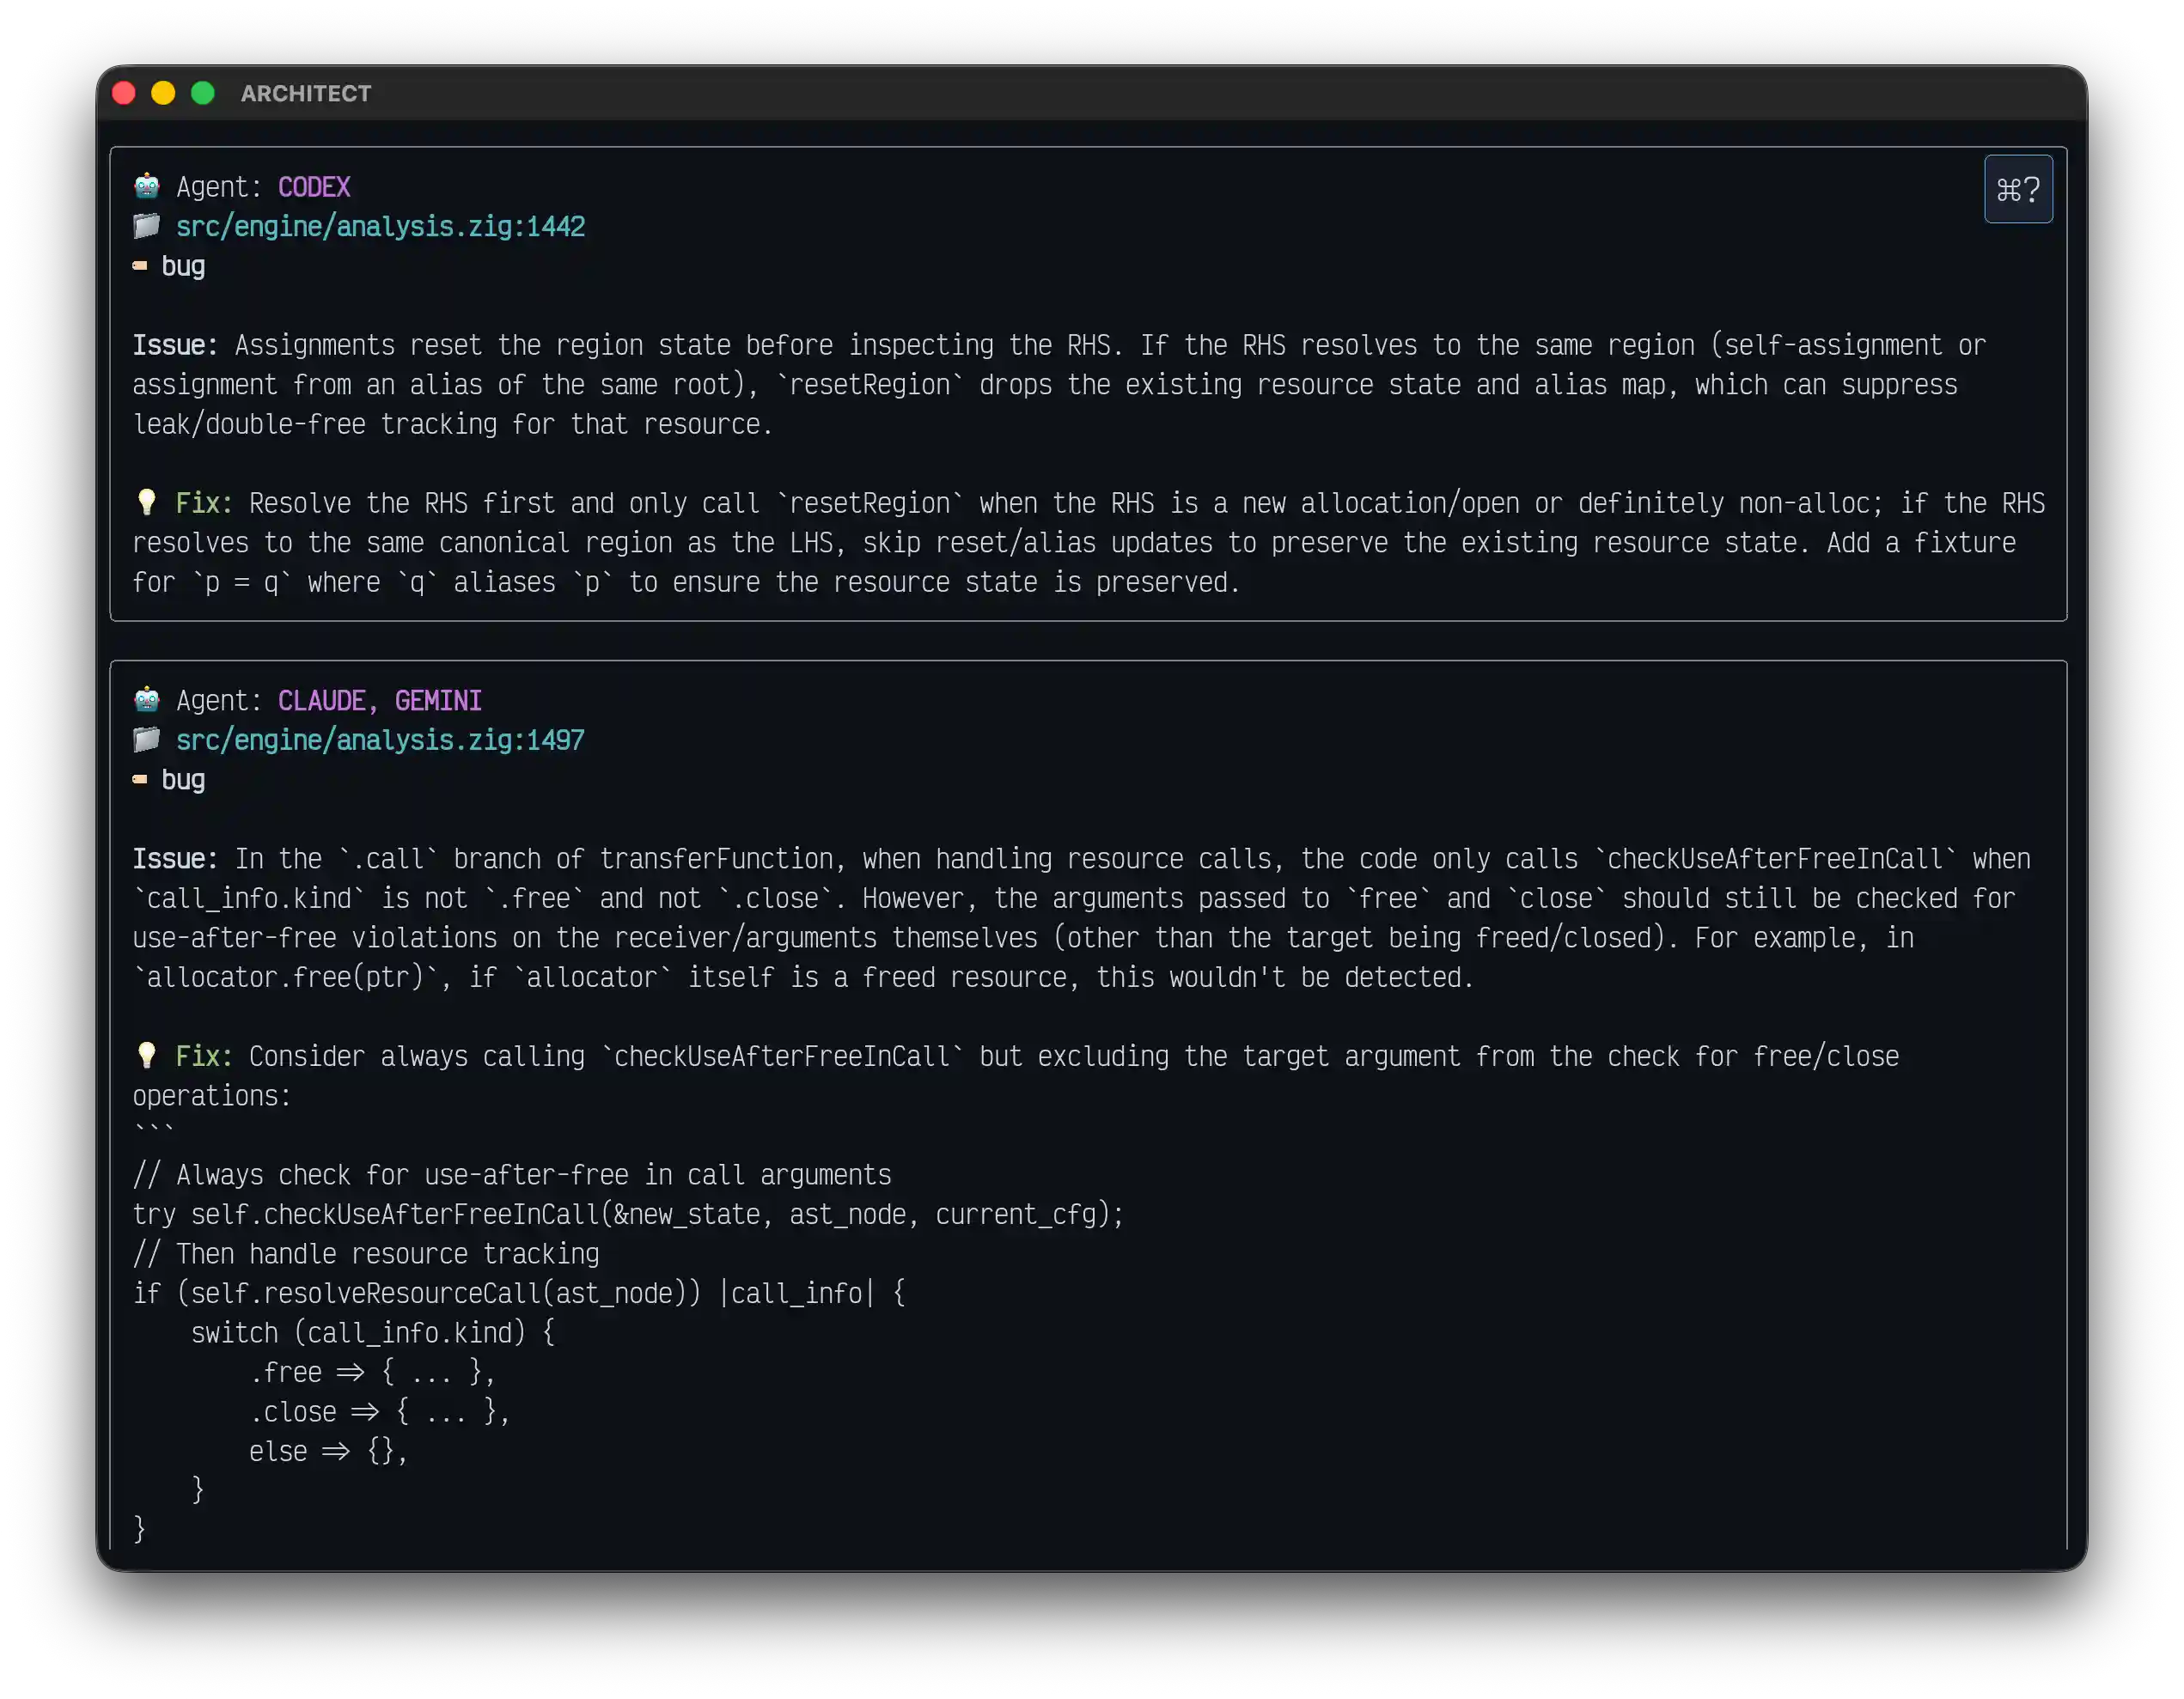Click the lightbulb icon in the CLAUDE, GEMINI card
The image size is (2184, 1699).
[x=147, y=1056]
